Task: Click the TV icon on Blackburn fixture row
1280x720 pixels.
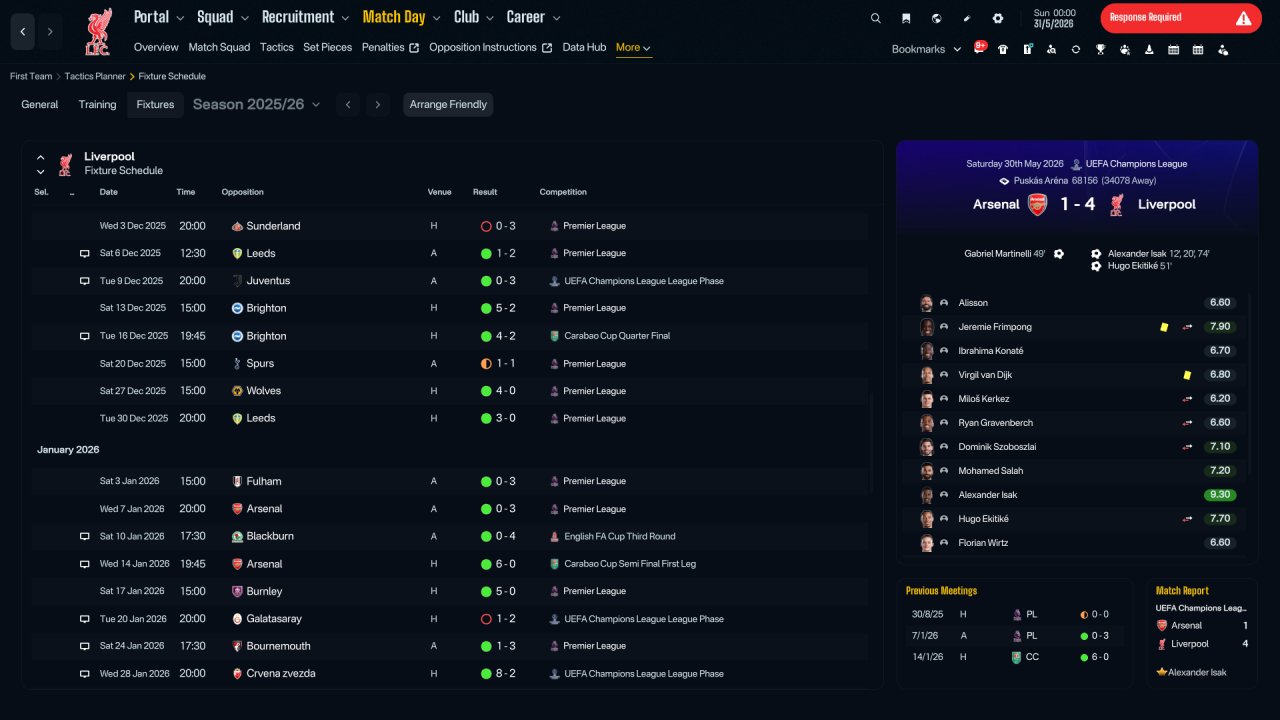Action: click(85, 536)
